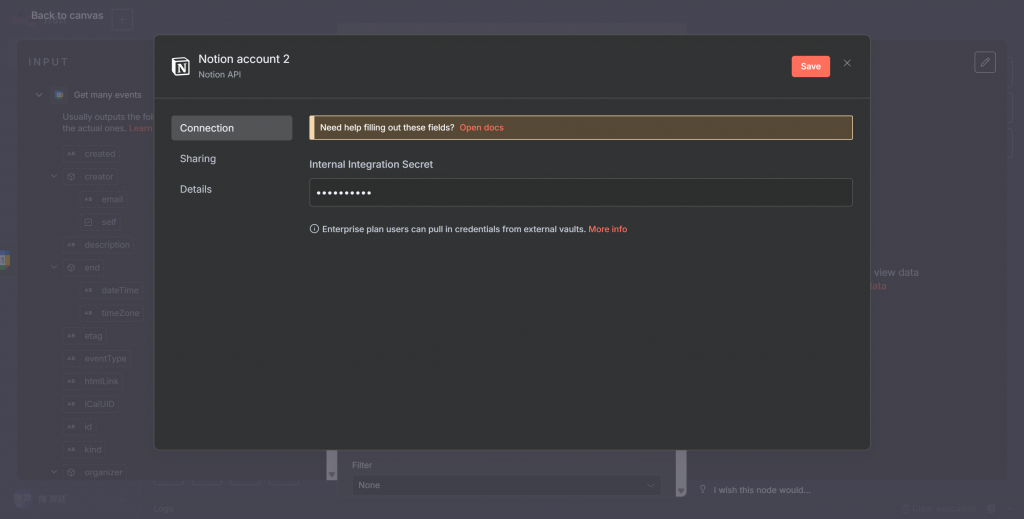Viewport: 1024px width, 519px height.
Task: Click the plus button beside Back to canvas
Action: [122, 20]
